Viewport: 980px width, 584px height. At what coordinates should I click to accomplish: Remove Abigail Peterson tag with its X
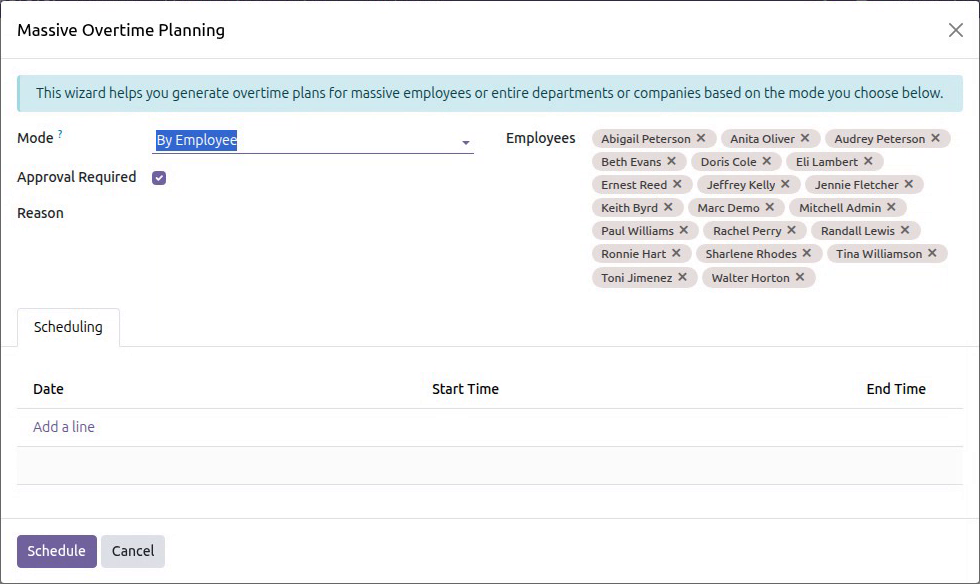coord(701,138)
